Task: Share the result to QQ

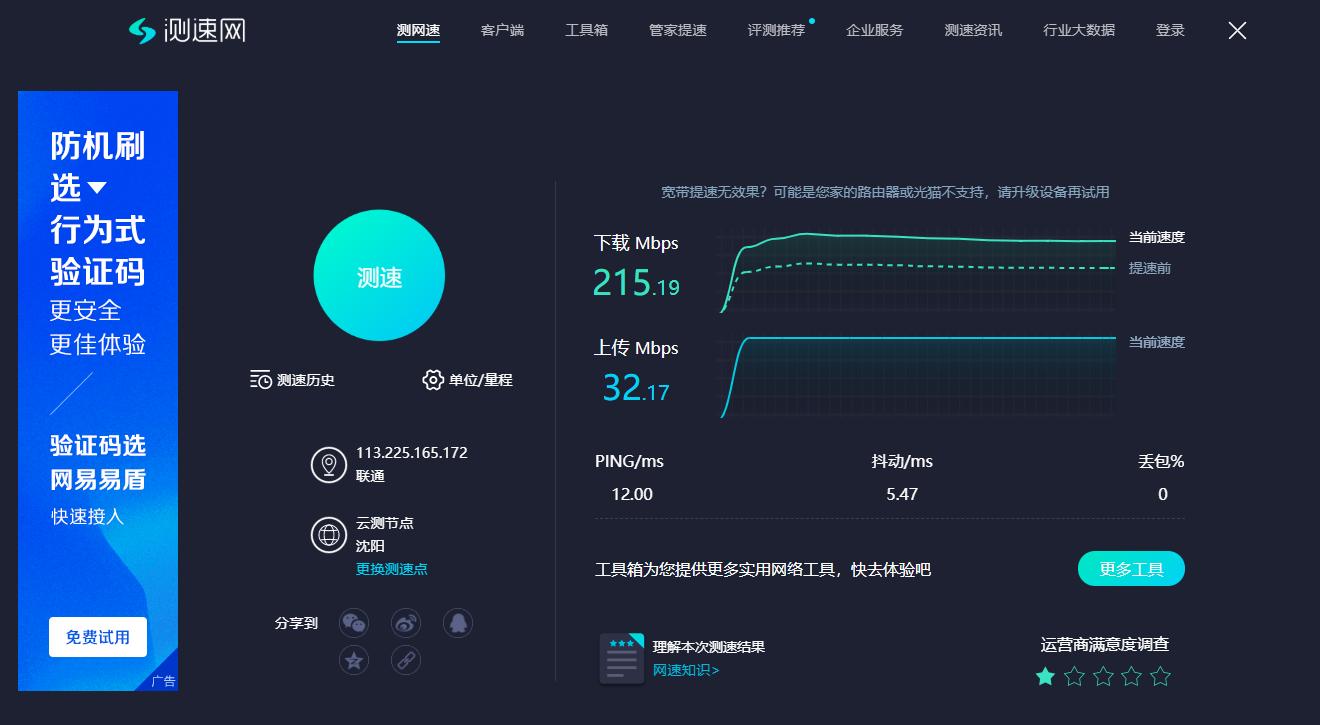Action: tap(458, 622)
